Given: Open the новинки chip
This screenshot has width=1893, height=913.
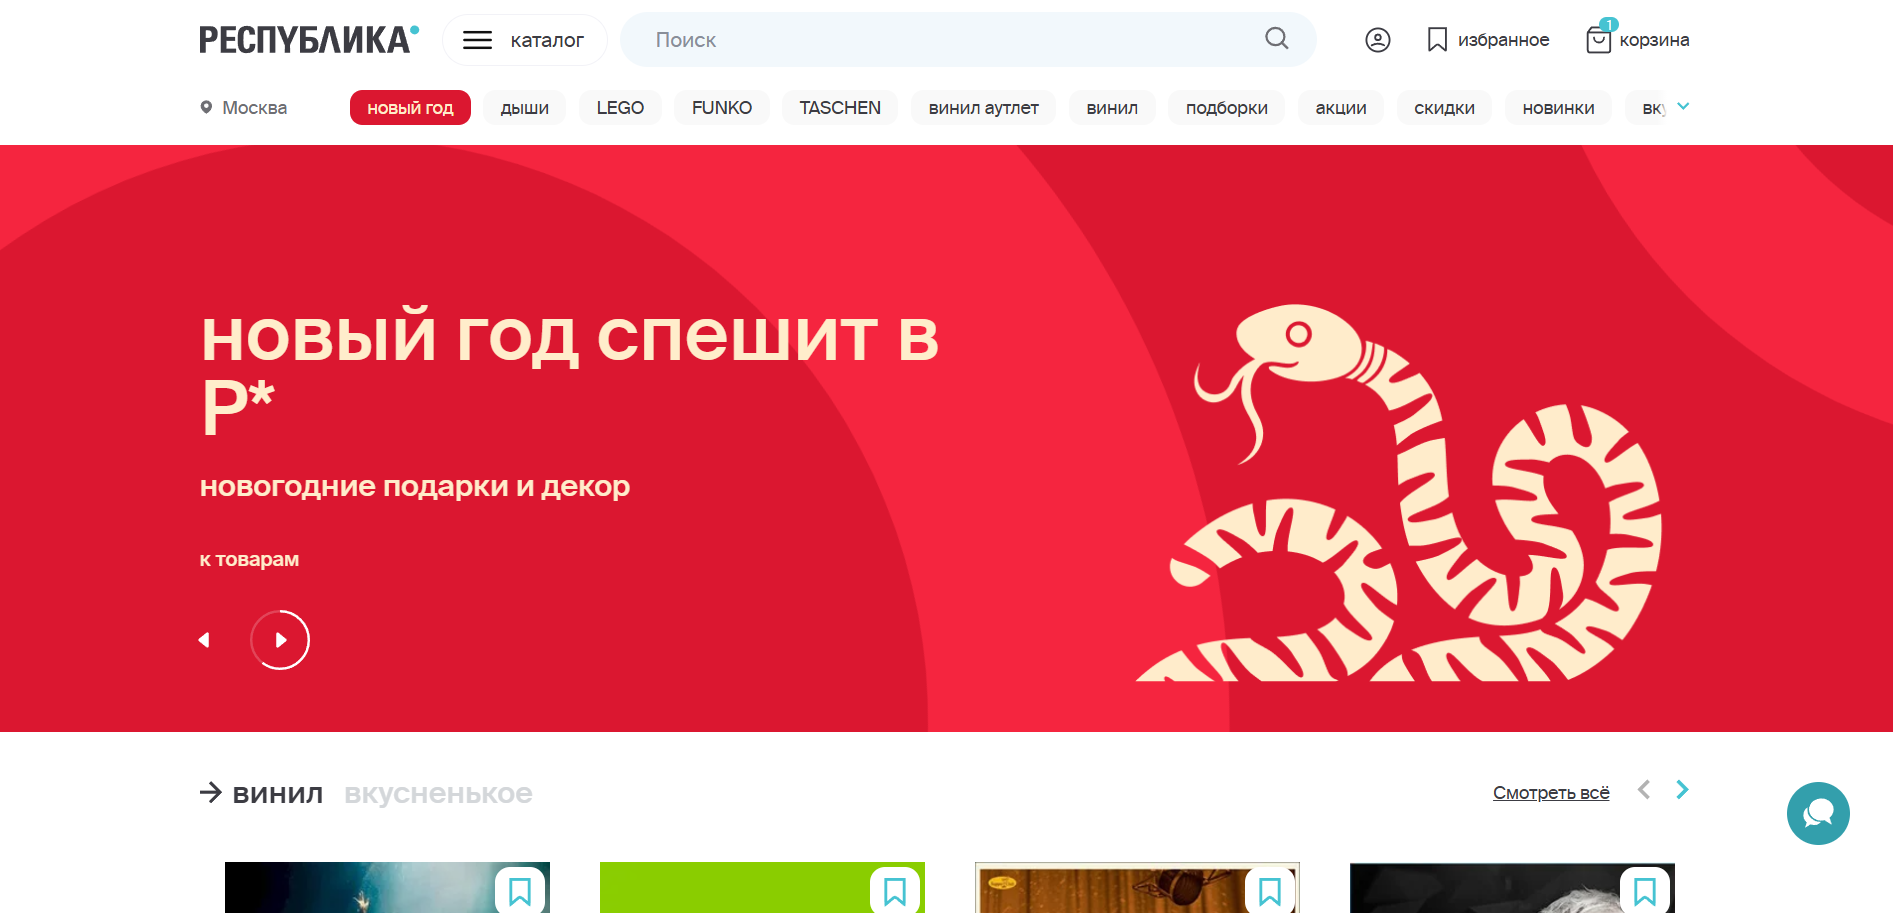Looking at the screenshot, I should [1558, 108].
